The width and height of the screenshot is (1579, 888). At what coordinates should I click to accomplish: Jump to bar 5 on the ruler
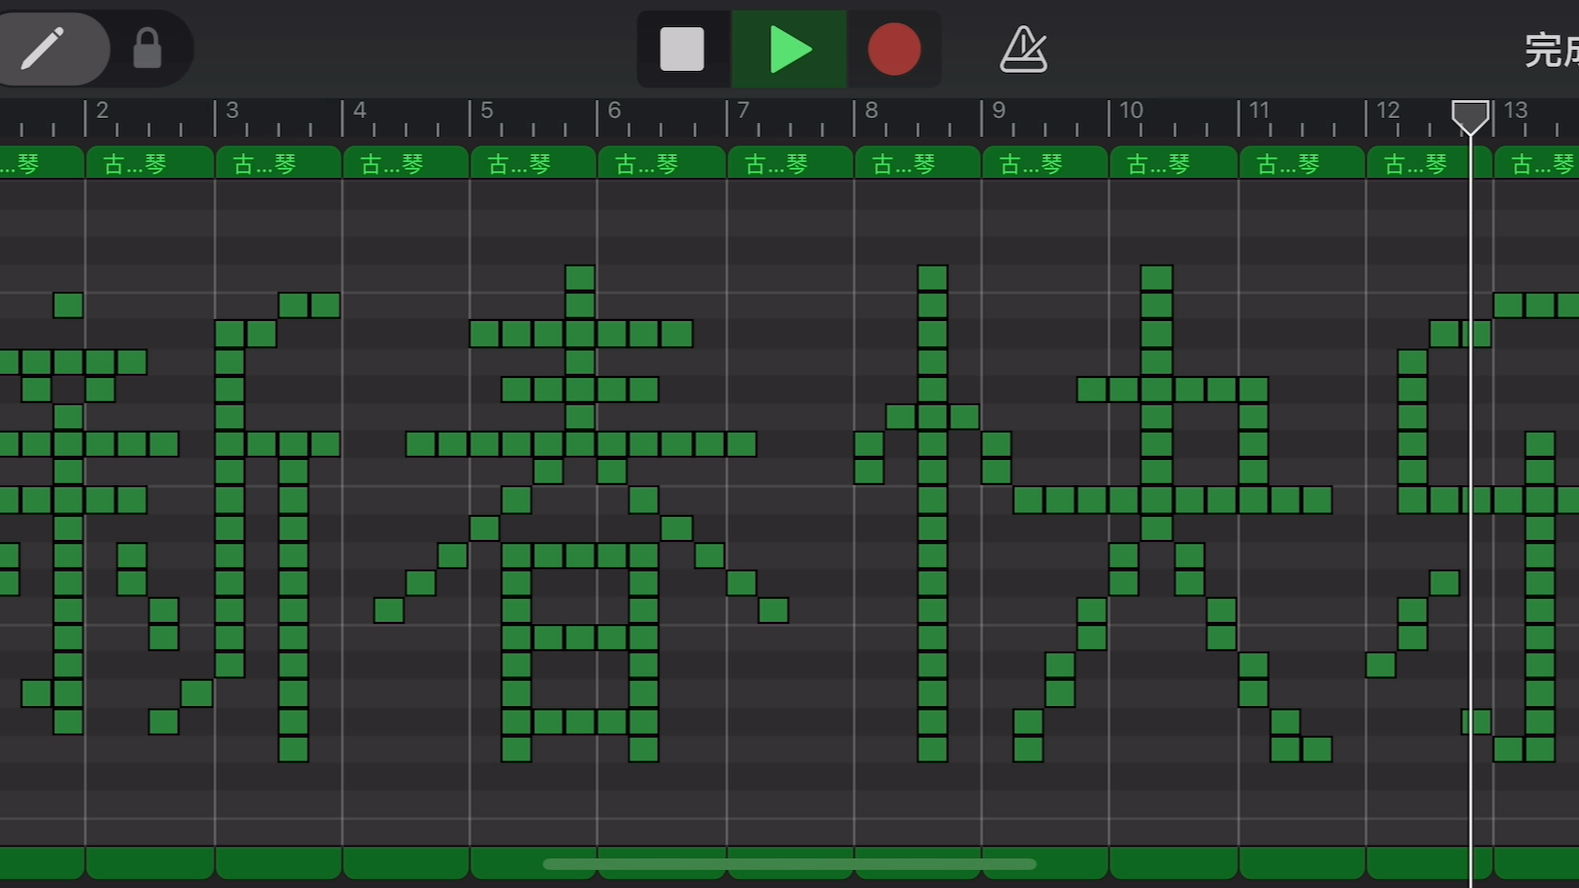click(487, 110)
